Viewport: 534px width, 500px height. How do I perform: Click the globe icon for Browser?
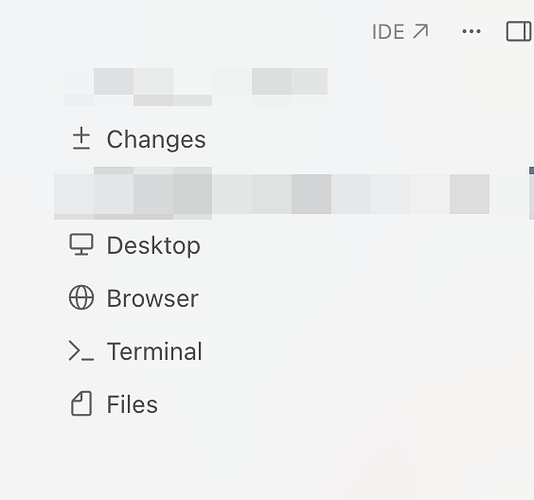click(81, 298)
